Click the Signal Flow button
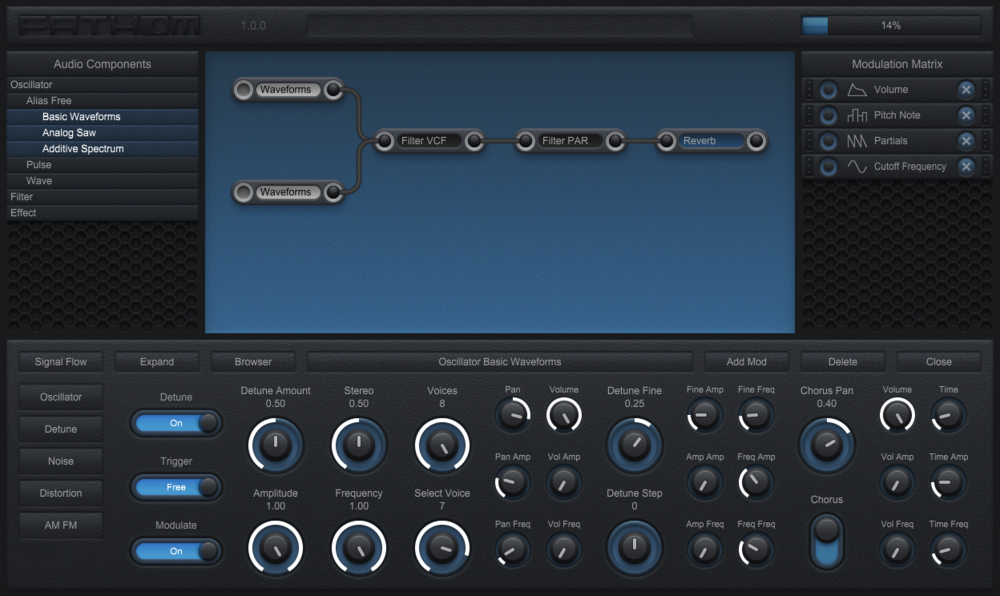This screenshot has height=596, width=1000. (61, 361)
